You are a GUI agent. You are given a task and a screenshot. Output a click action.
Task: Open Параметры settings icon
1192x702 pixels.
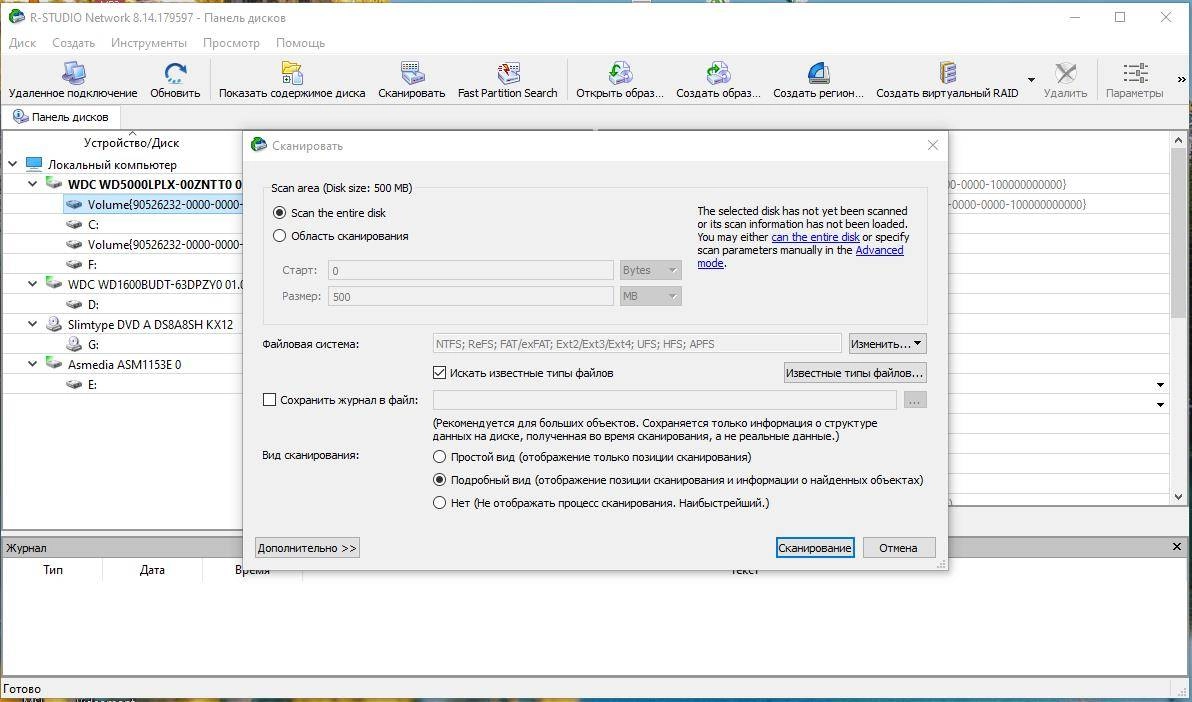tap(1134, 74)
